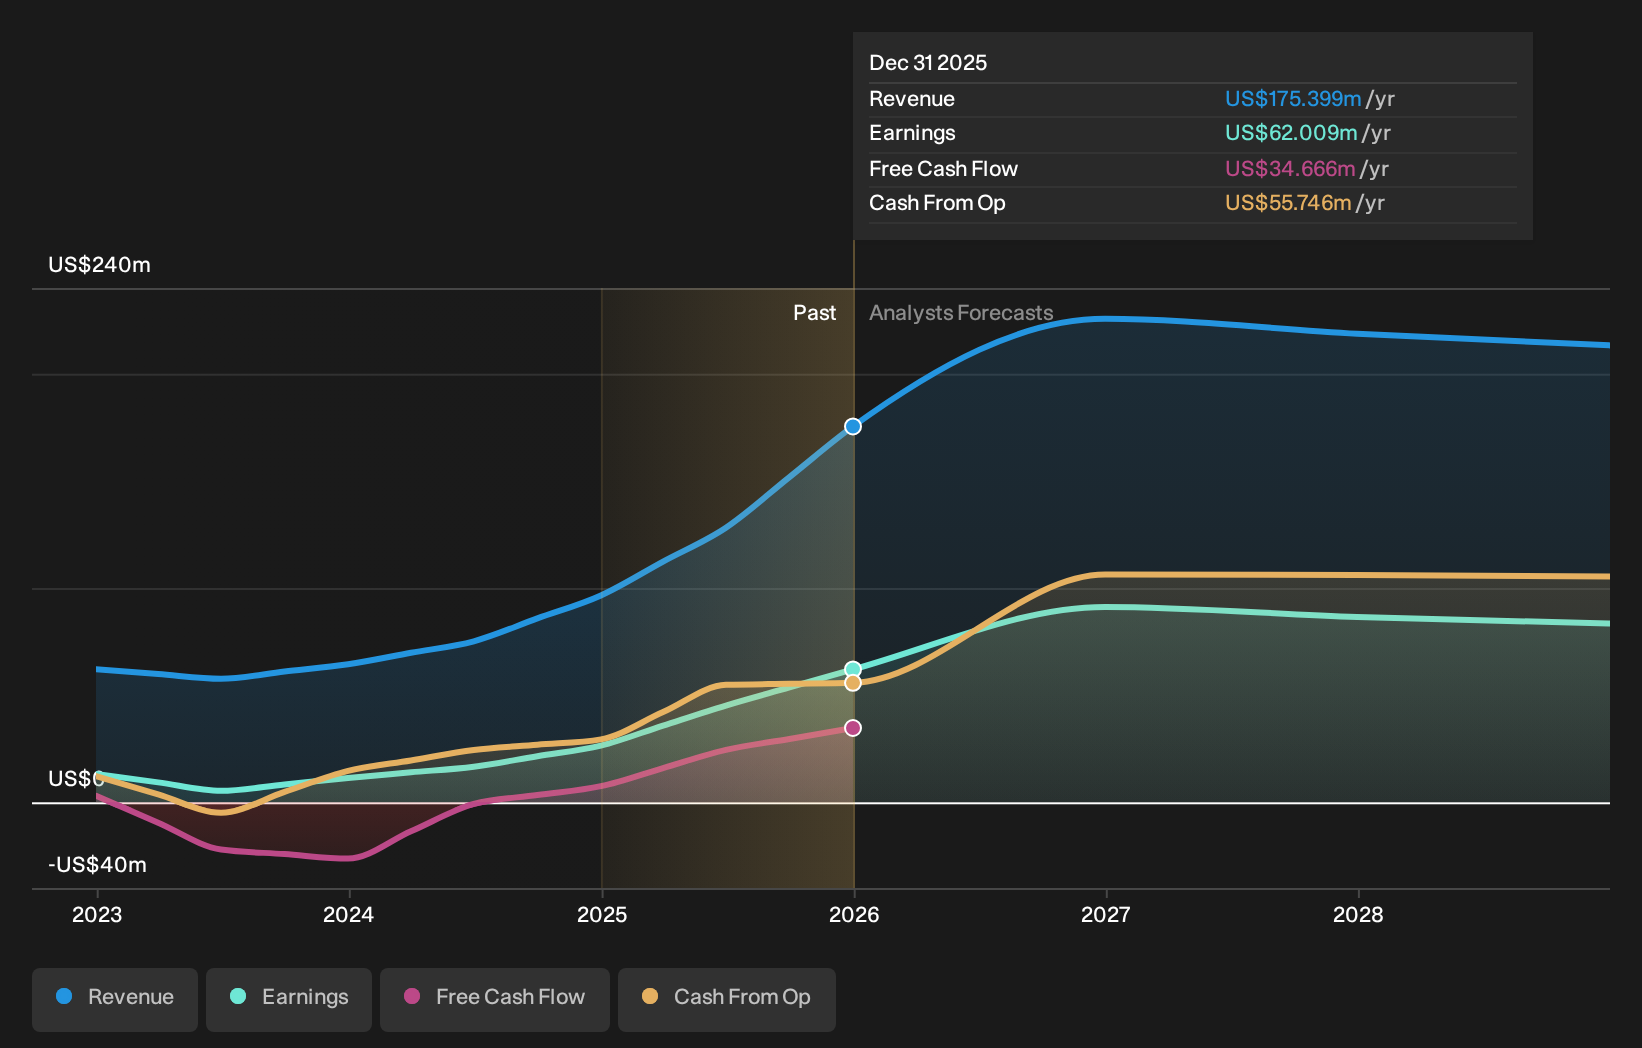Toggle the Revenue series legend button
Screen dimensions: 1642x1048
pos(115,999)
